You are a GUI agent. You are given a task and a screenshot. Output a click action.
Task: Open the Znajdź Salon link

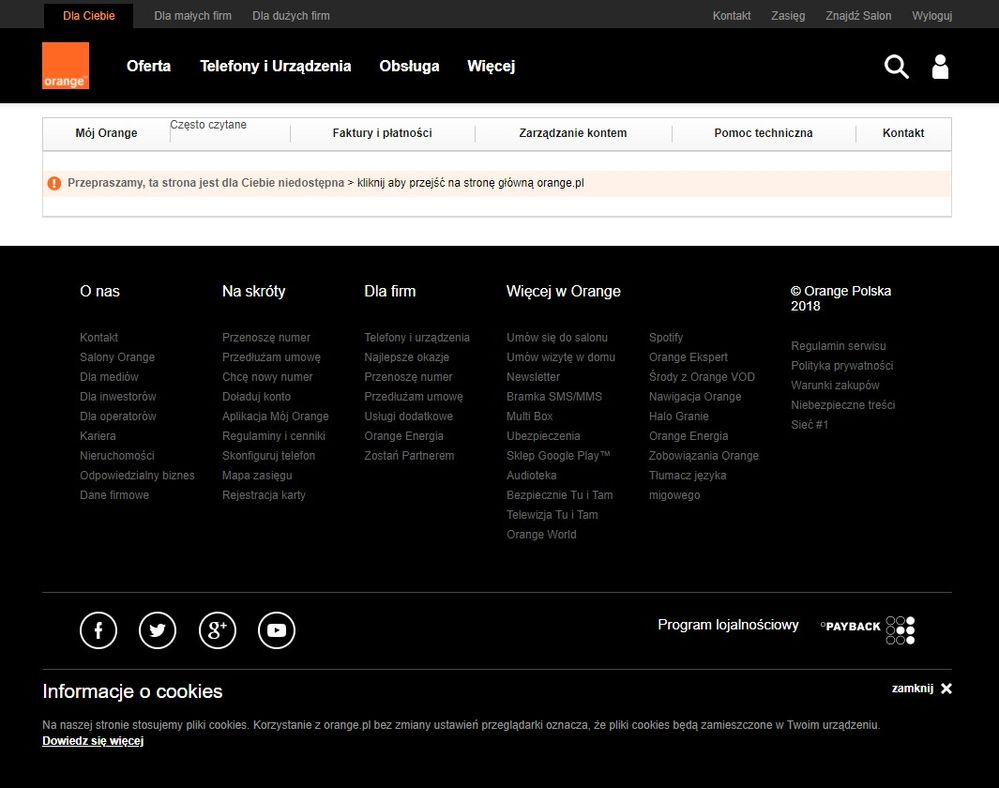(x=858, y=16)
